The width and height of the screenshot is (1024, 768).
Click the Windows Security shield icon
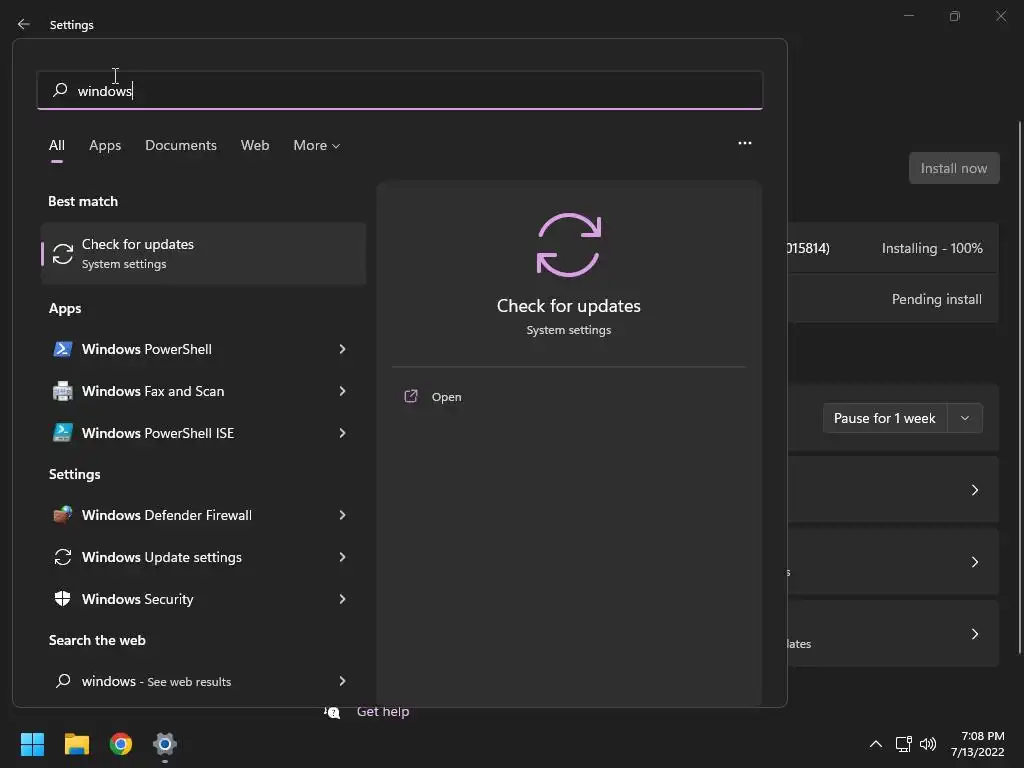point(63,599)
